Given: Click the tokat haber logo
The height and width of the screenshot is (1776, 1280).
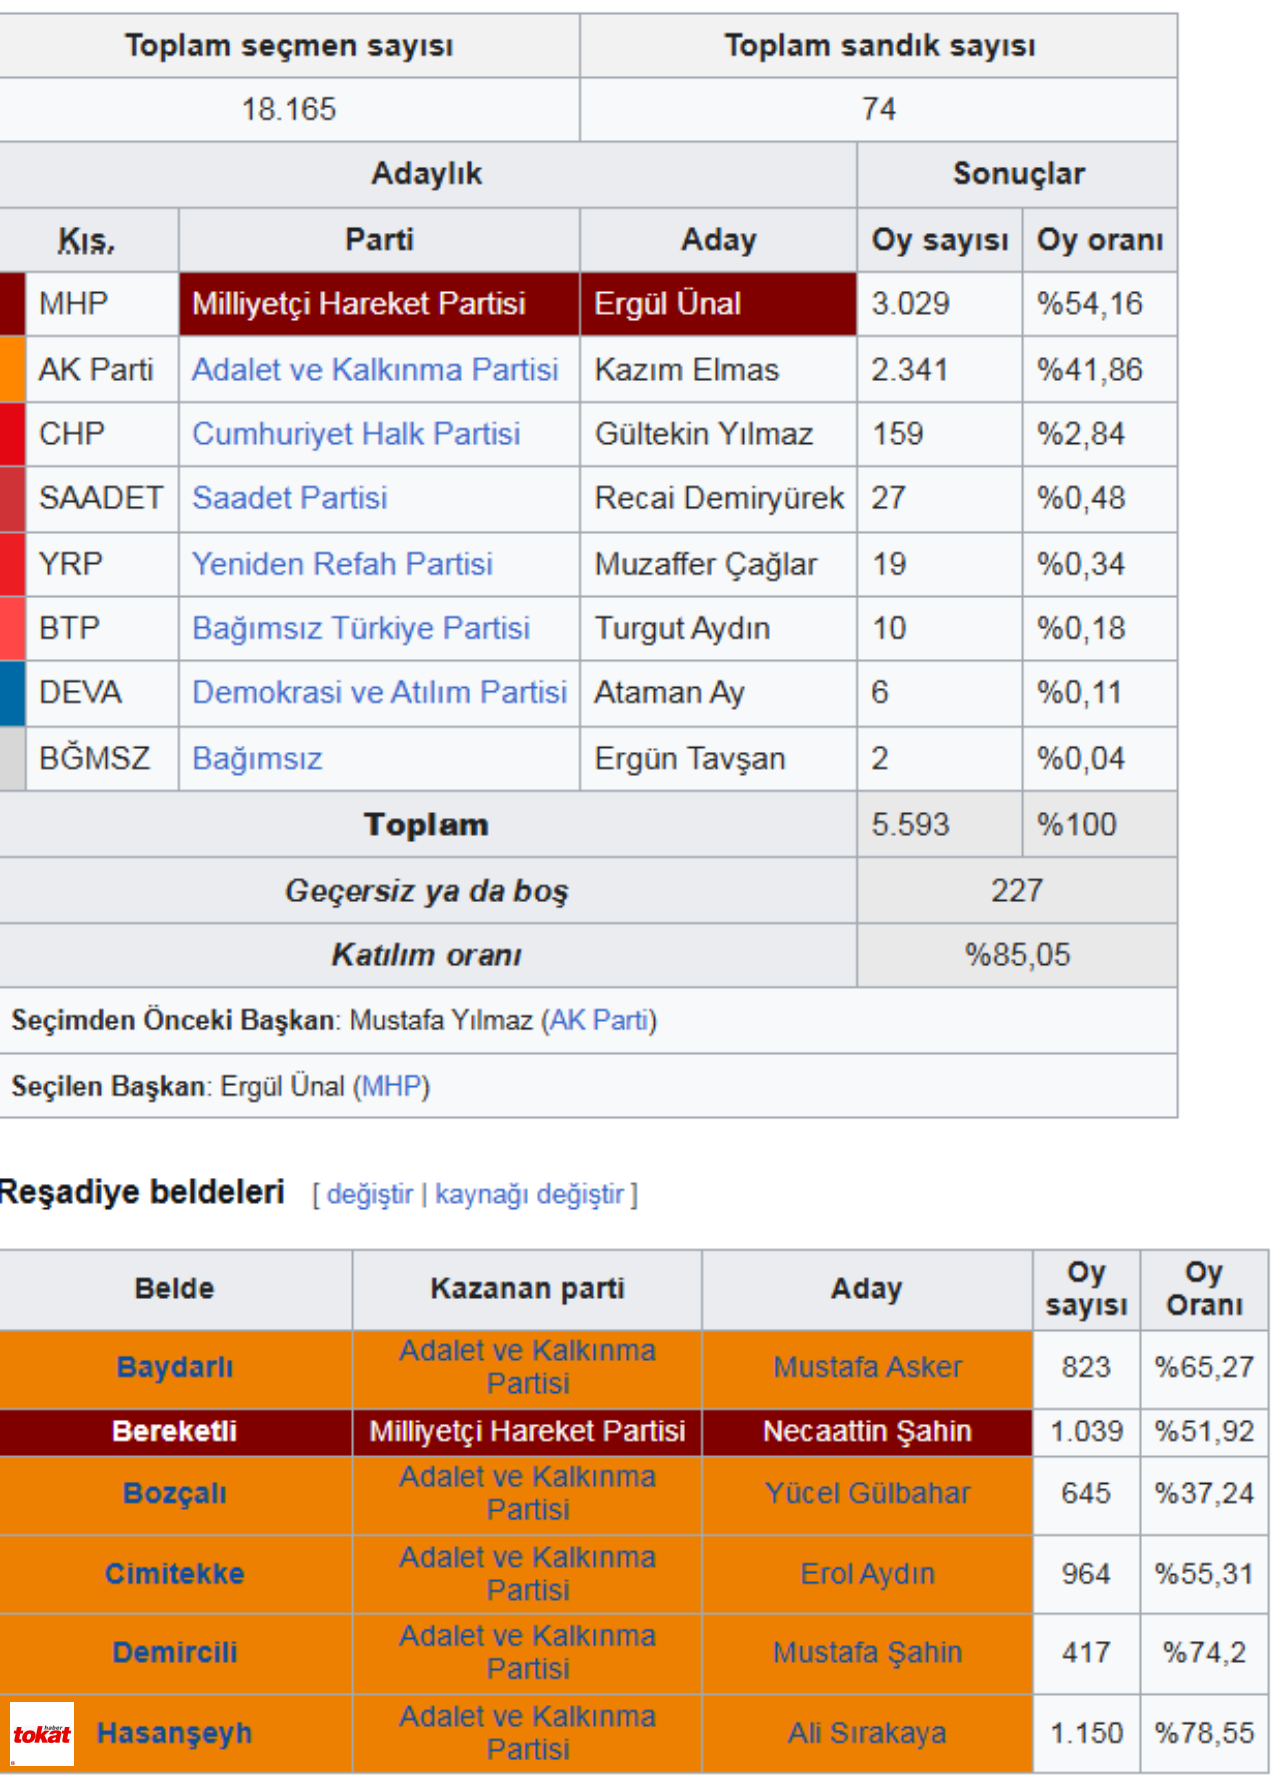Looking at the screenshot, I should tap(42, 1733).
